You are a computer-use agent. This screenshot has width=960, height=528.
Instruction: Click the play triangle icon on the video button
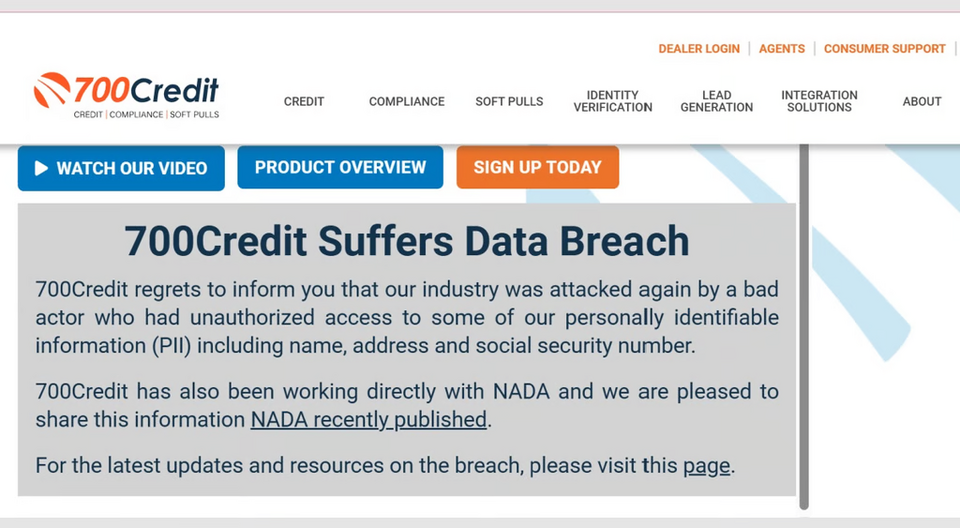(x=41, y=168)
